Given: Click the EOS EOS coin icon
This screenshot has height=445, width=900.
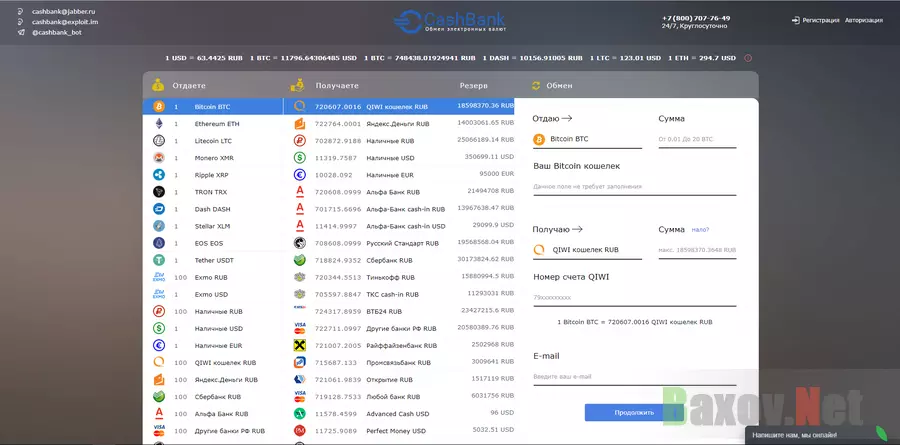Looking at the screenshot, I should 158,243.
